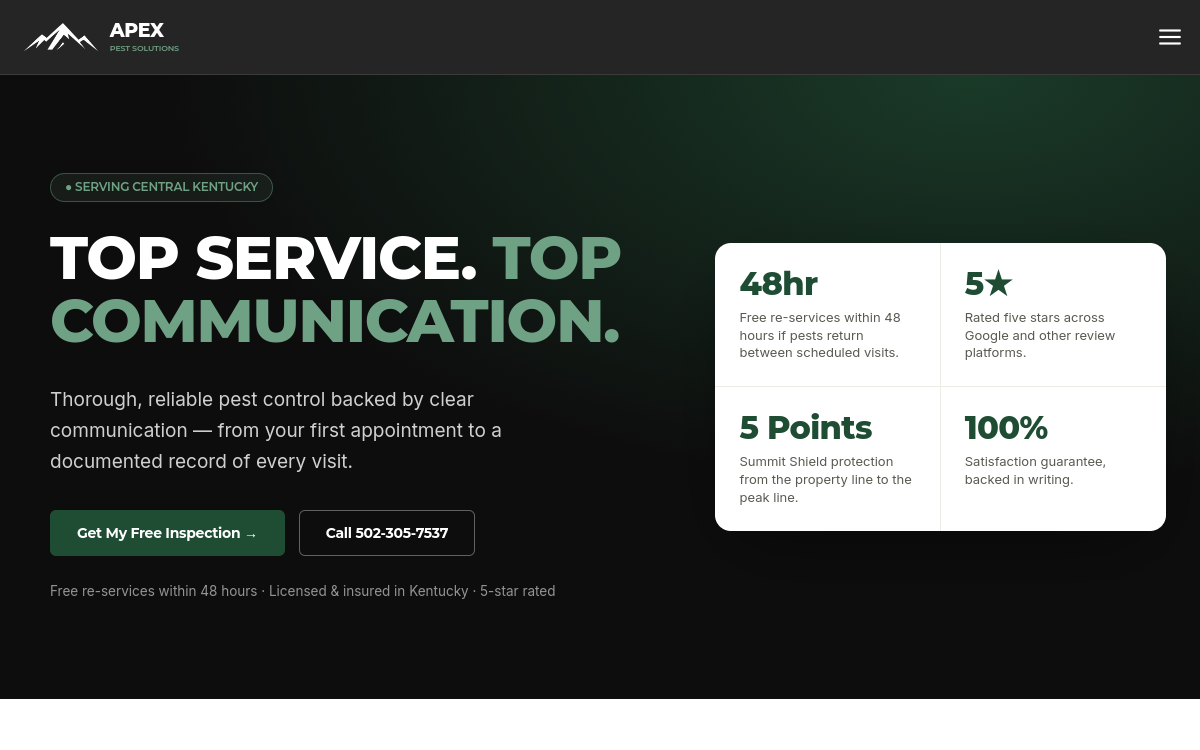The width and height of the screenshot is (1200, 750).
Task: Click the 'PEST SOLUTIONS' logo subtitle
Action: click(144, 48)
